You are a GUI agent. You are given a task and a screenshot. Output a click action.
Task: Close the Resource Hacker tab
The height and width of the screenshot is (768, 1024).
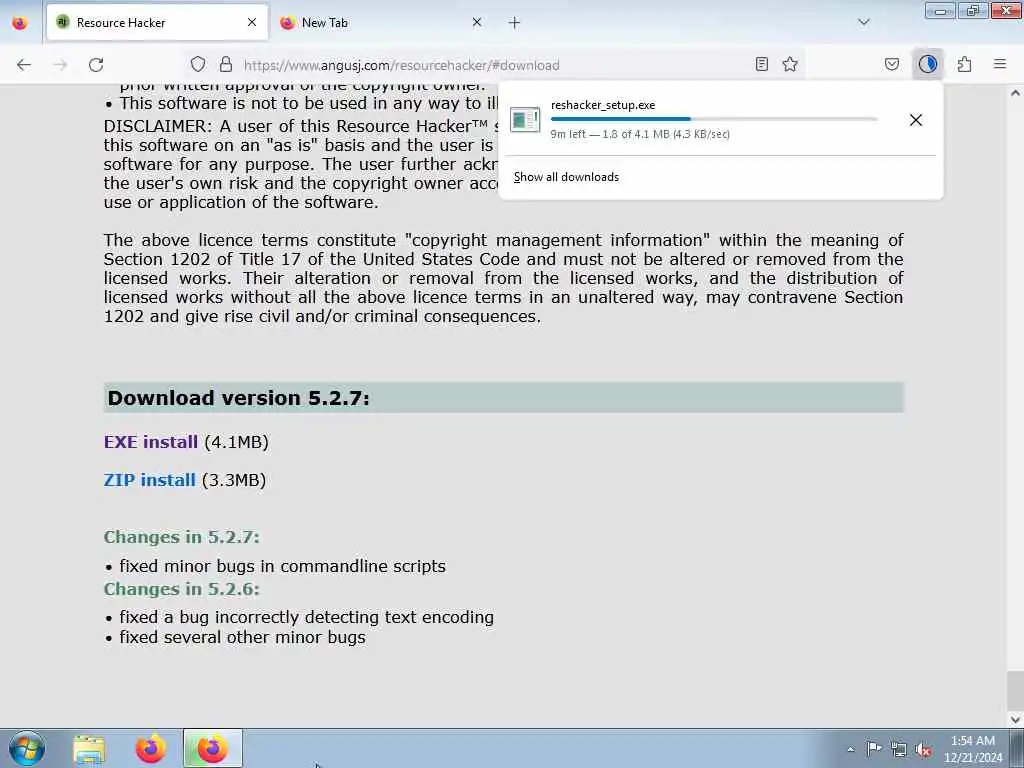(252, 22)
